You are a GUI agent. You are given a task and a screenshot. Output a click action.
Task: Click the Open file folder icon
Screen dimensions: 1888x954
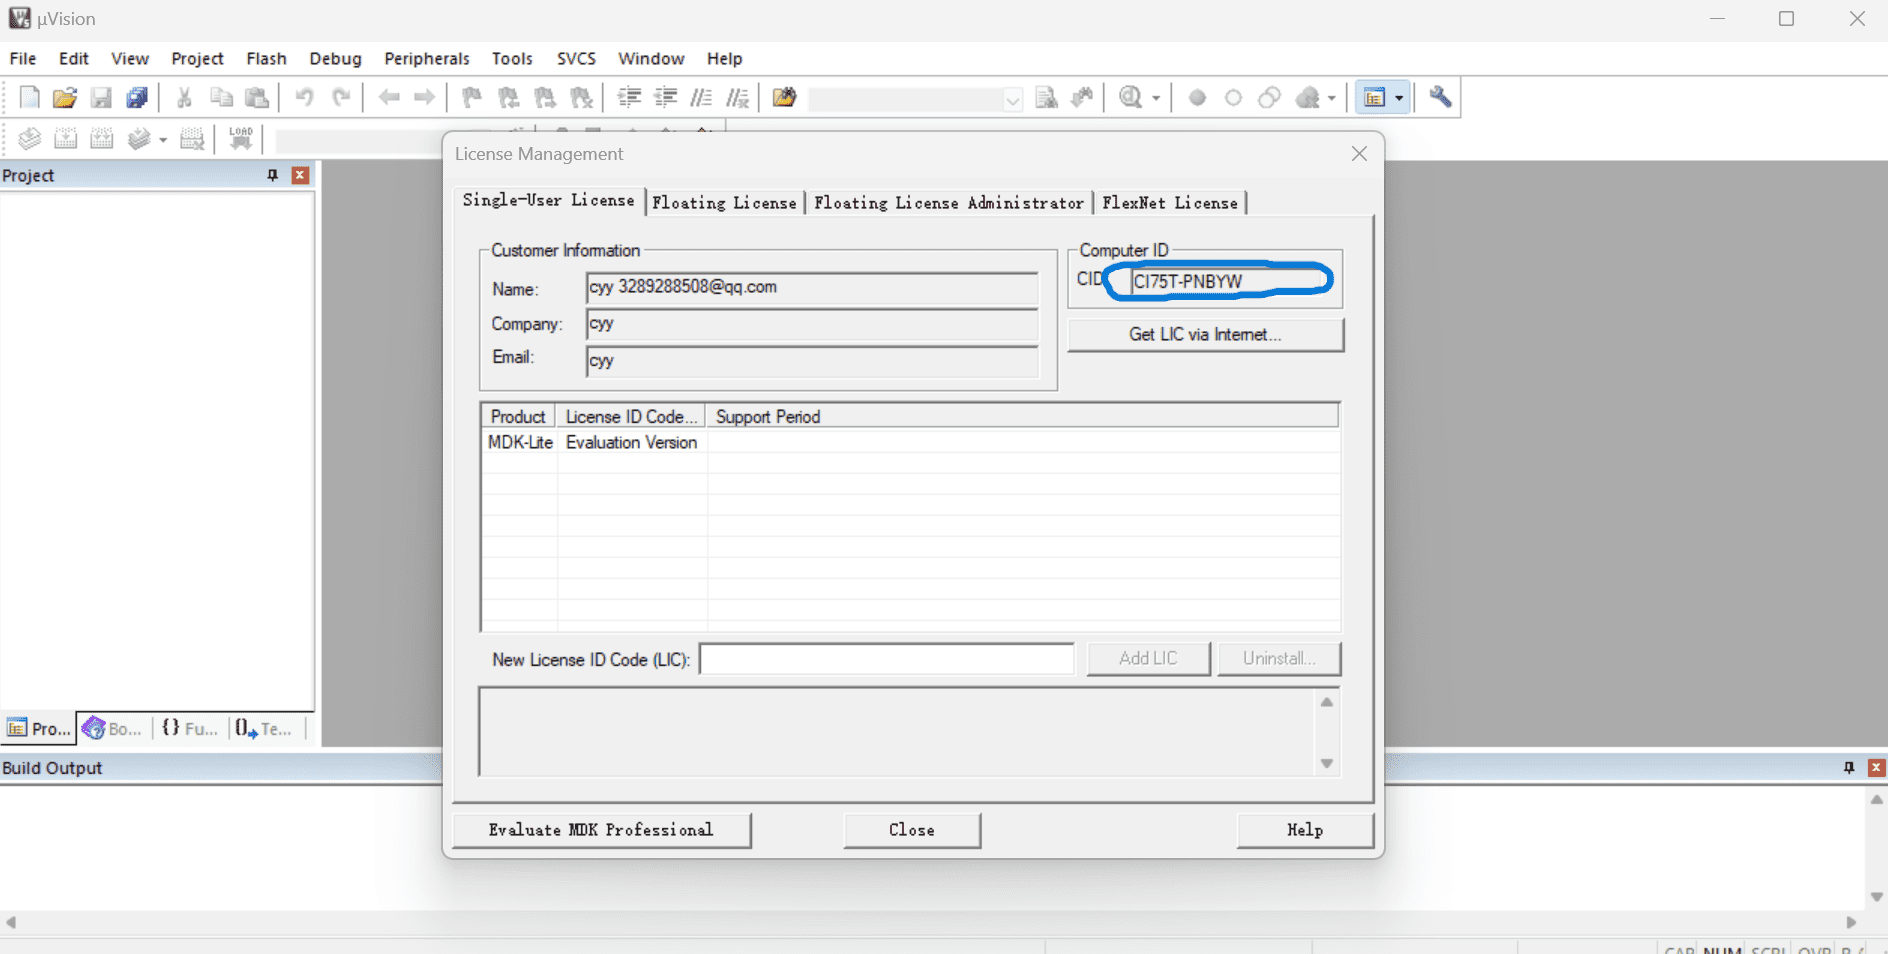(65, 97)
